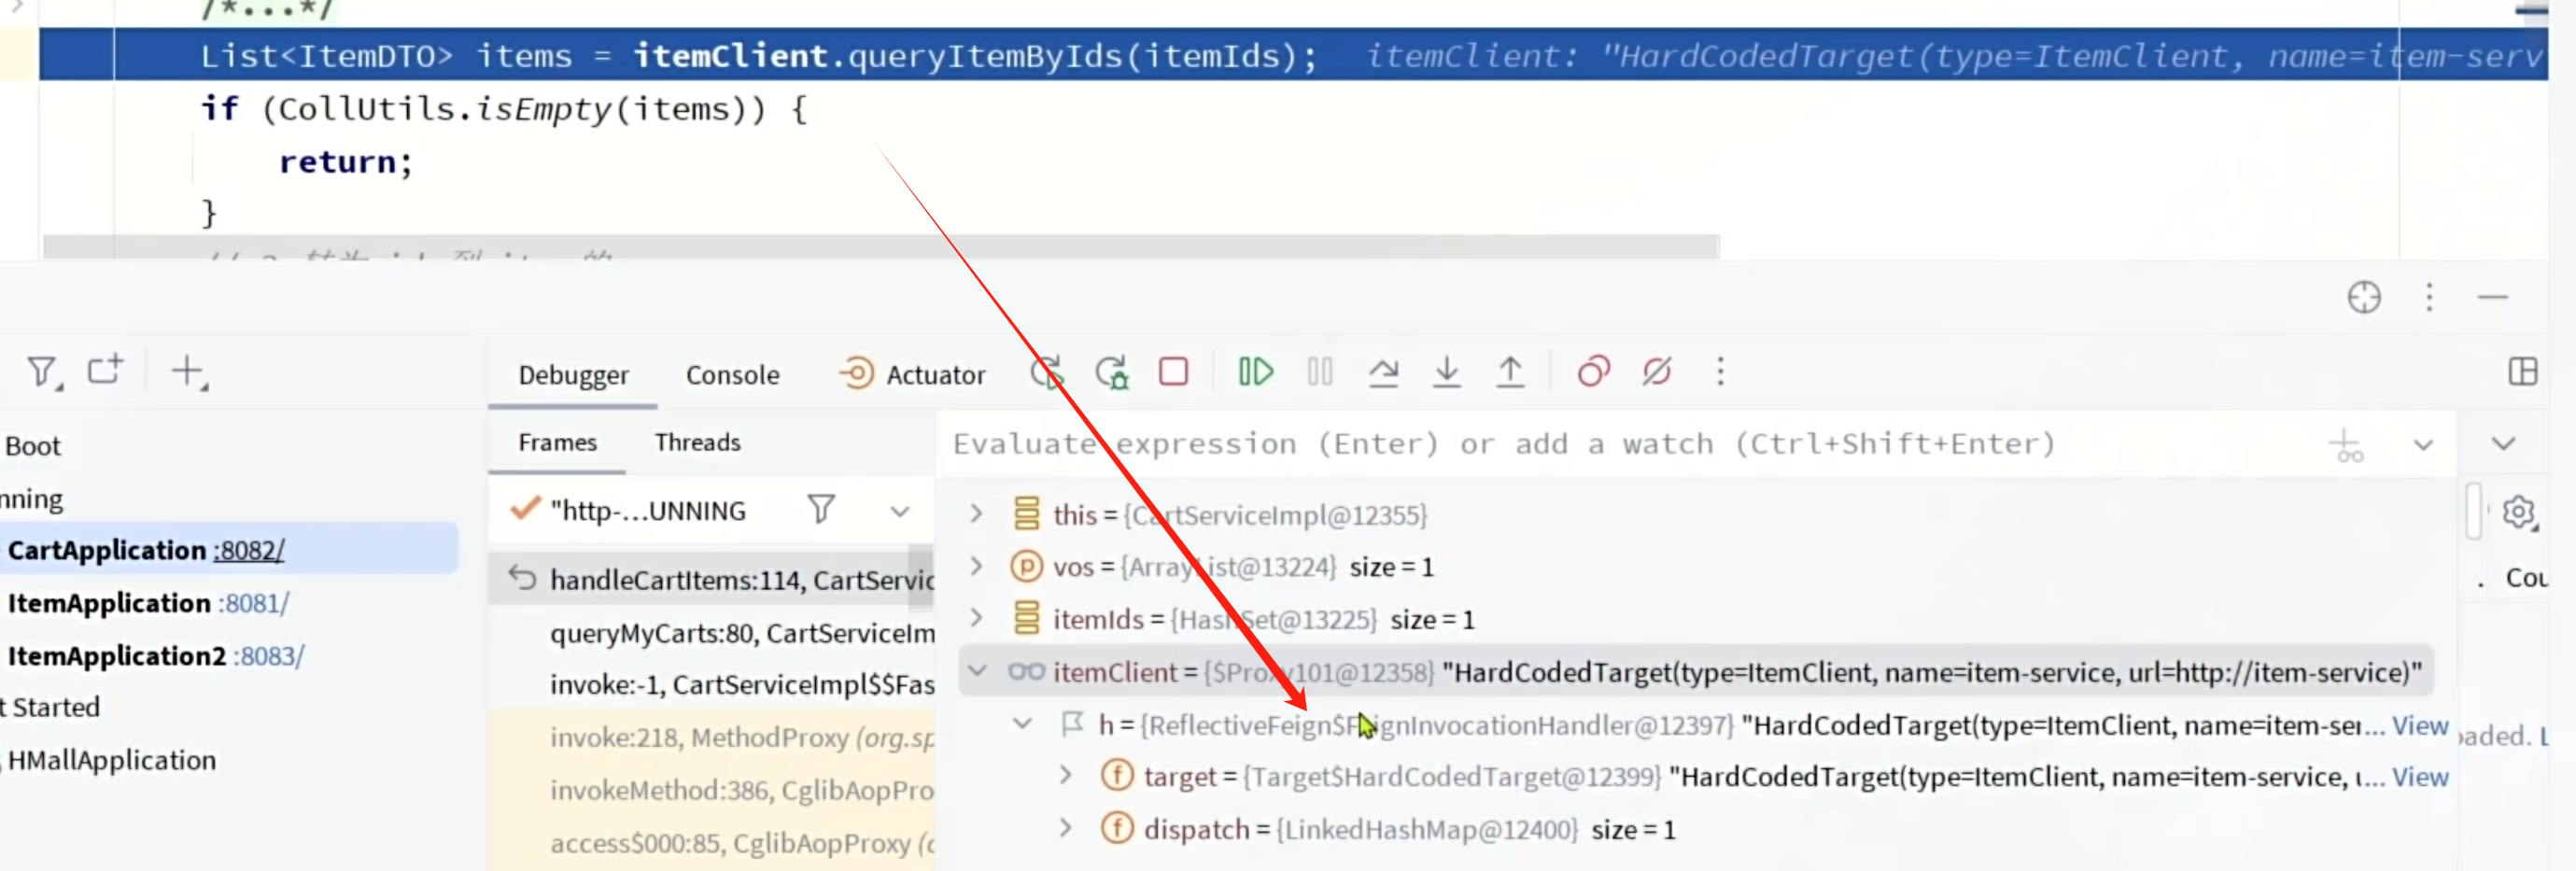Viewport: 2576px width, 871px height.
Task: Click the Step Over icon
Action: coord(1383,372)
